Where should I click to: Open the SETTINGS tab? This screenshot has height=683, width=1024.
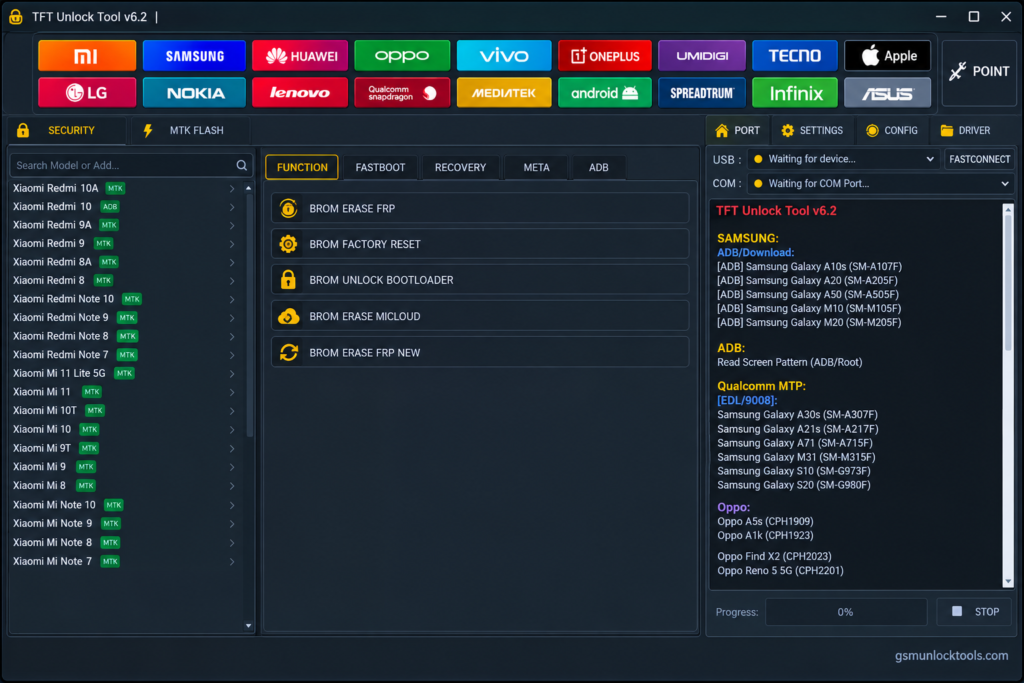(812, 131)
